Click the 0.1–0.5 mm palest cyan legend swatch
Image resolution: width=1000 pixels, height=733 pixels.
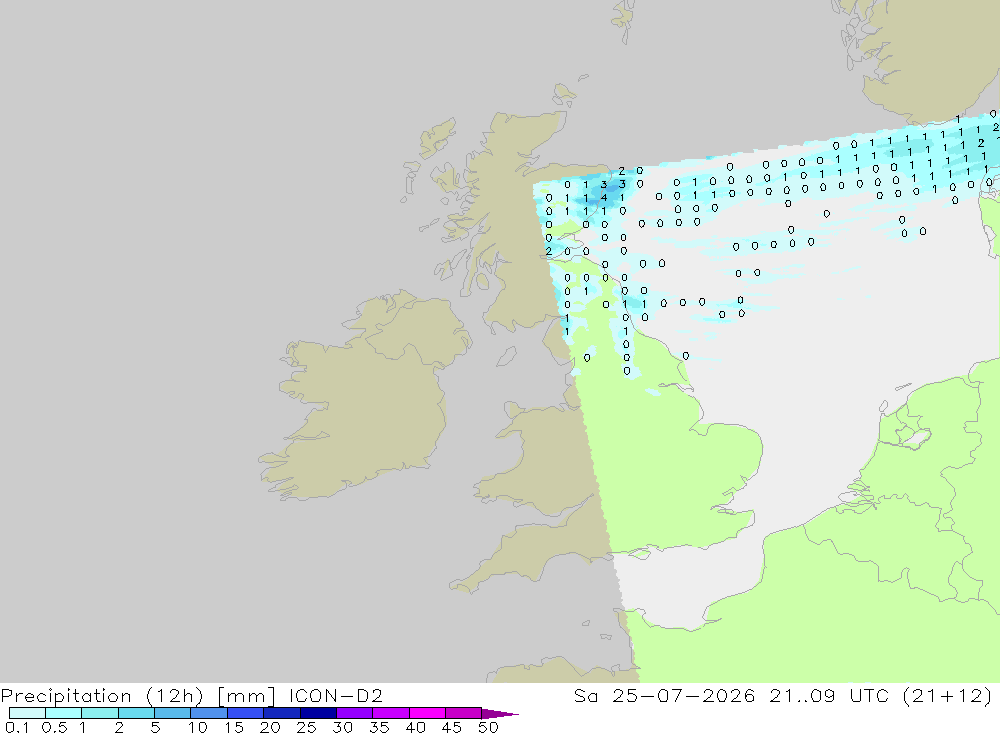27,713
